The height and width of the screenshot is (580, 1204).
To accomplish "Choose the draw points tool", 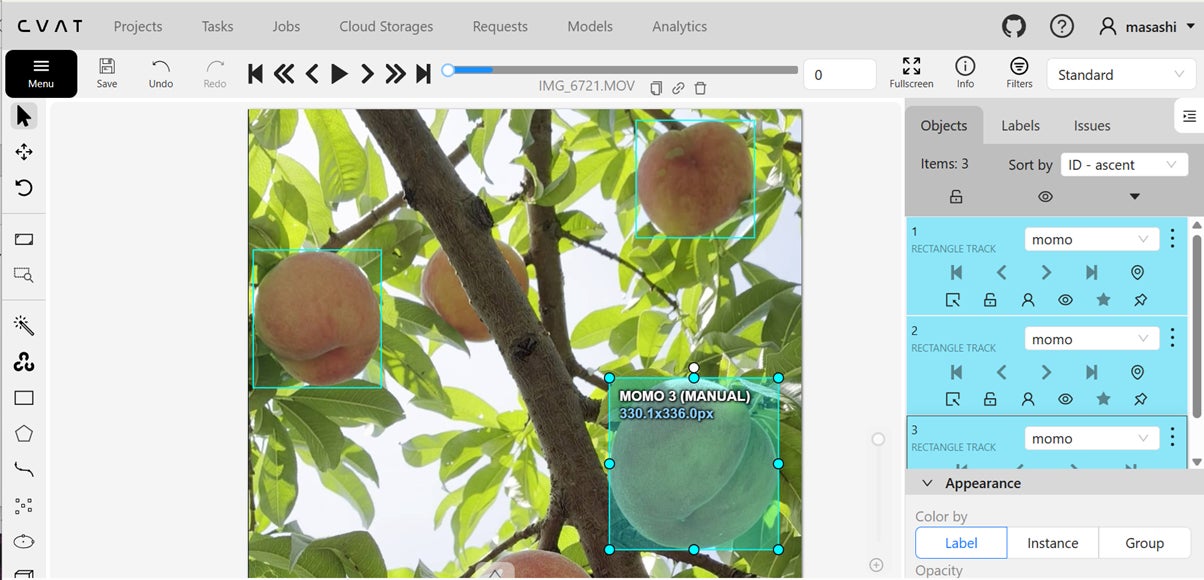I will coord(24,506).
